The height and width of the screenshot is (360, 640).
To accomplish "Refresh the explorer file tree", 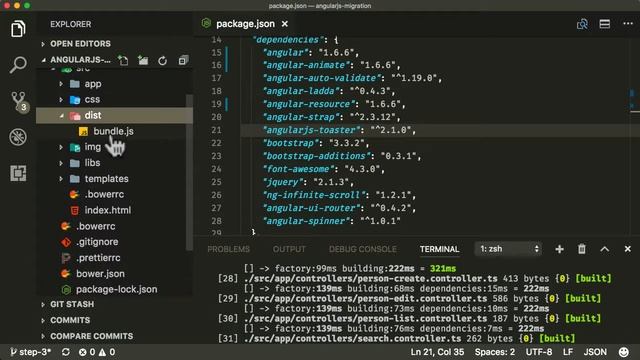I will [162, 60].
